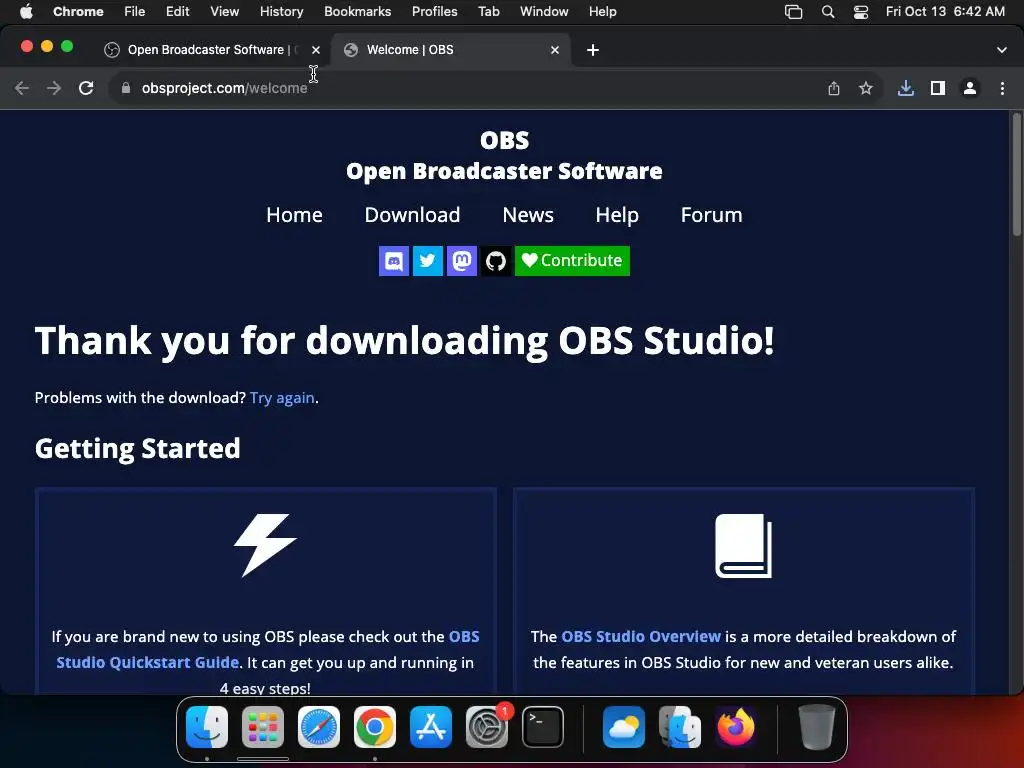Open the Discord icon link

pos(394,261)
